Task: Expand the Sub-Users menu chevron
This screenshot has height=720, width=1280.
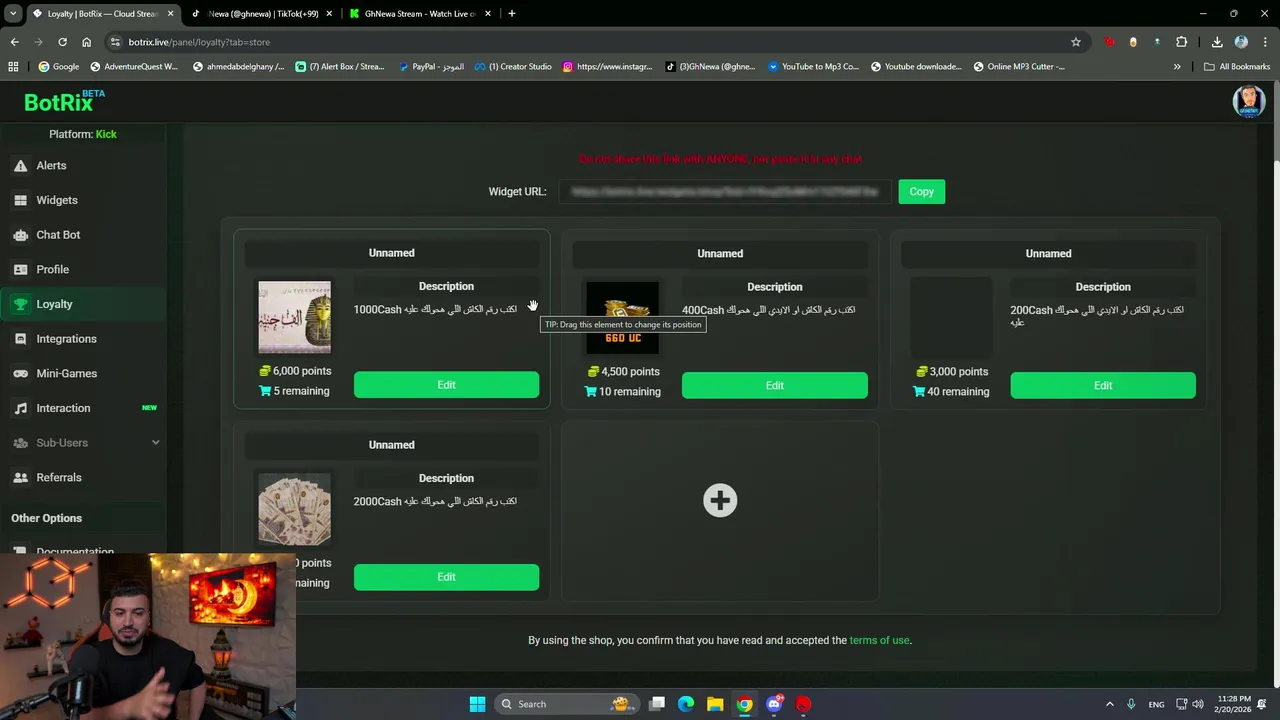Action: pos(155,443)
